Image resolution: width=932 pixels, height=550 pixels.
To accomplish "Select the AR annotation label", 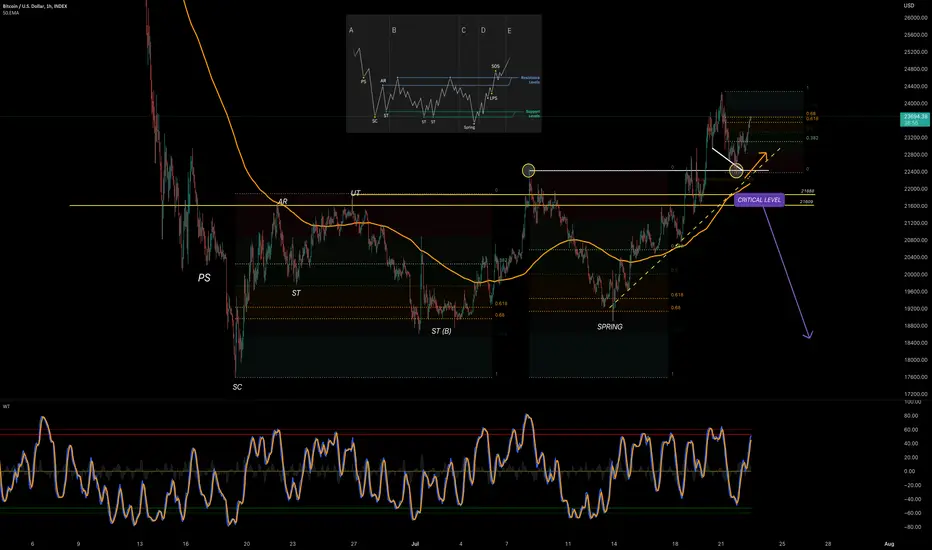I will click(x=282, y=202).
